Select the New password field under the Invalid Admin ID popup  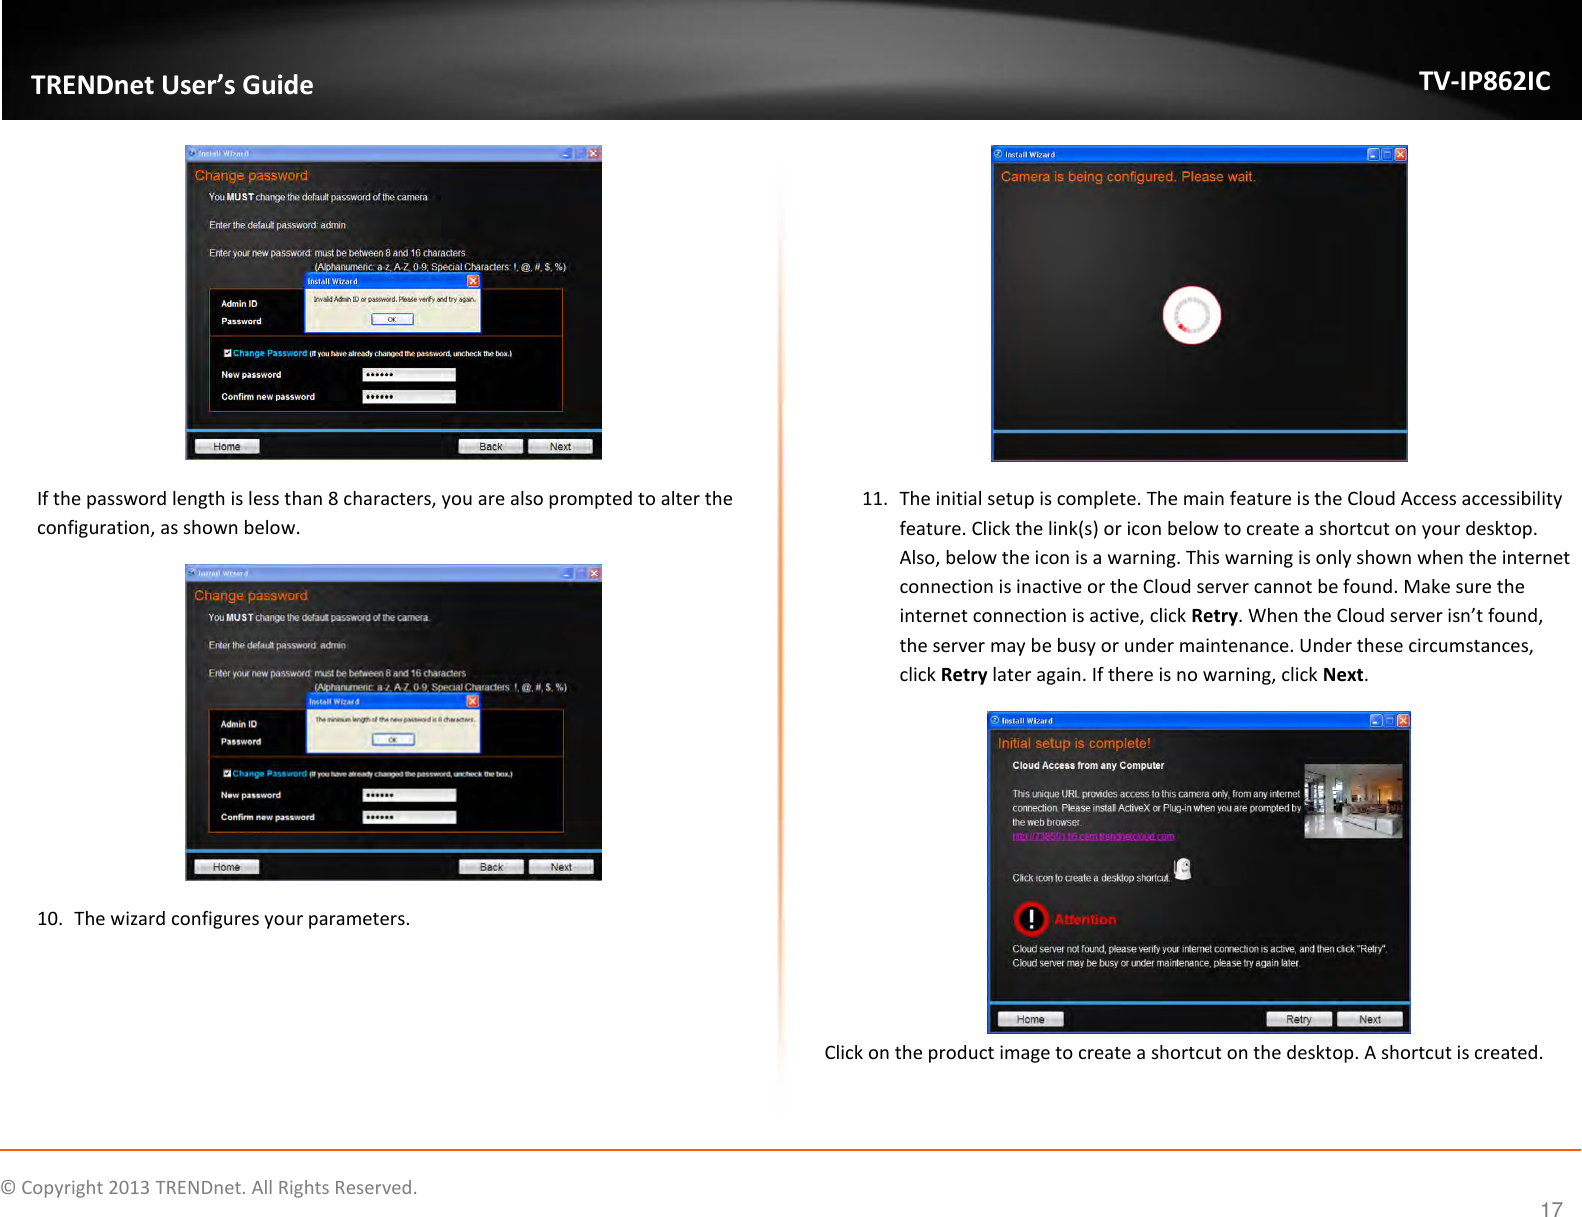pyautogui.click(x=409, y=375)
